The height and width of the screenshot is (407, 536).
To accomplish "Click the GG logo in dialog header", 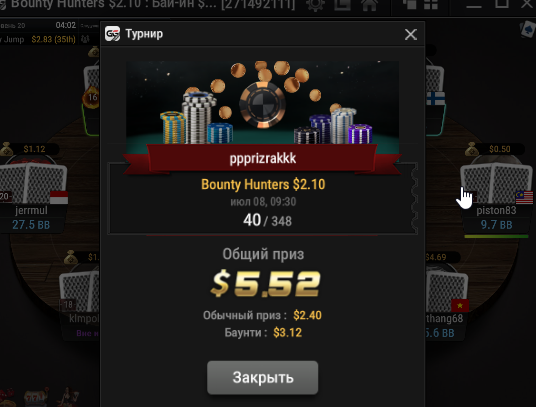I will click(x=112, y=33).
